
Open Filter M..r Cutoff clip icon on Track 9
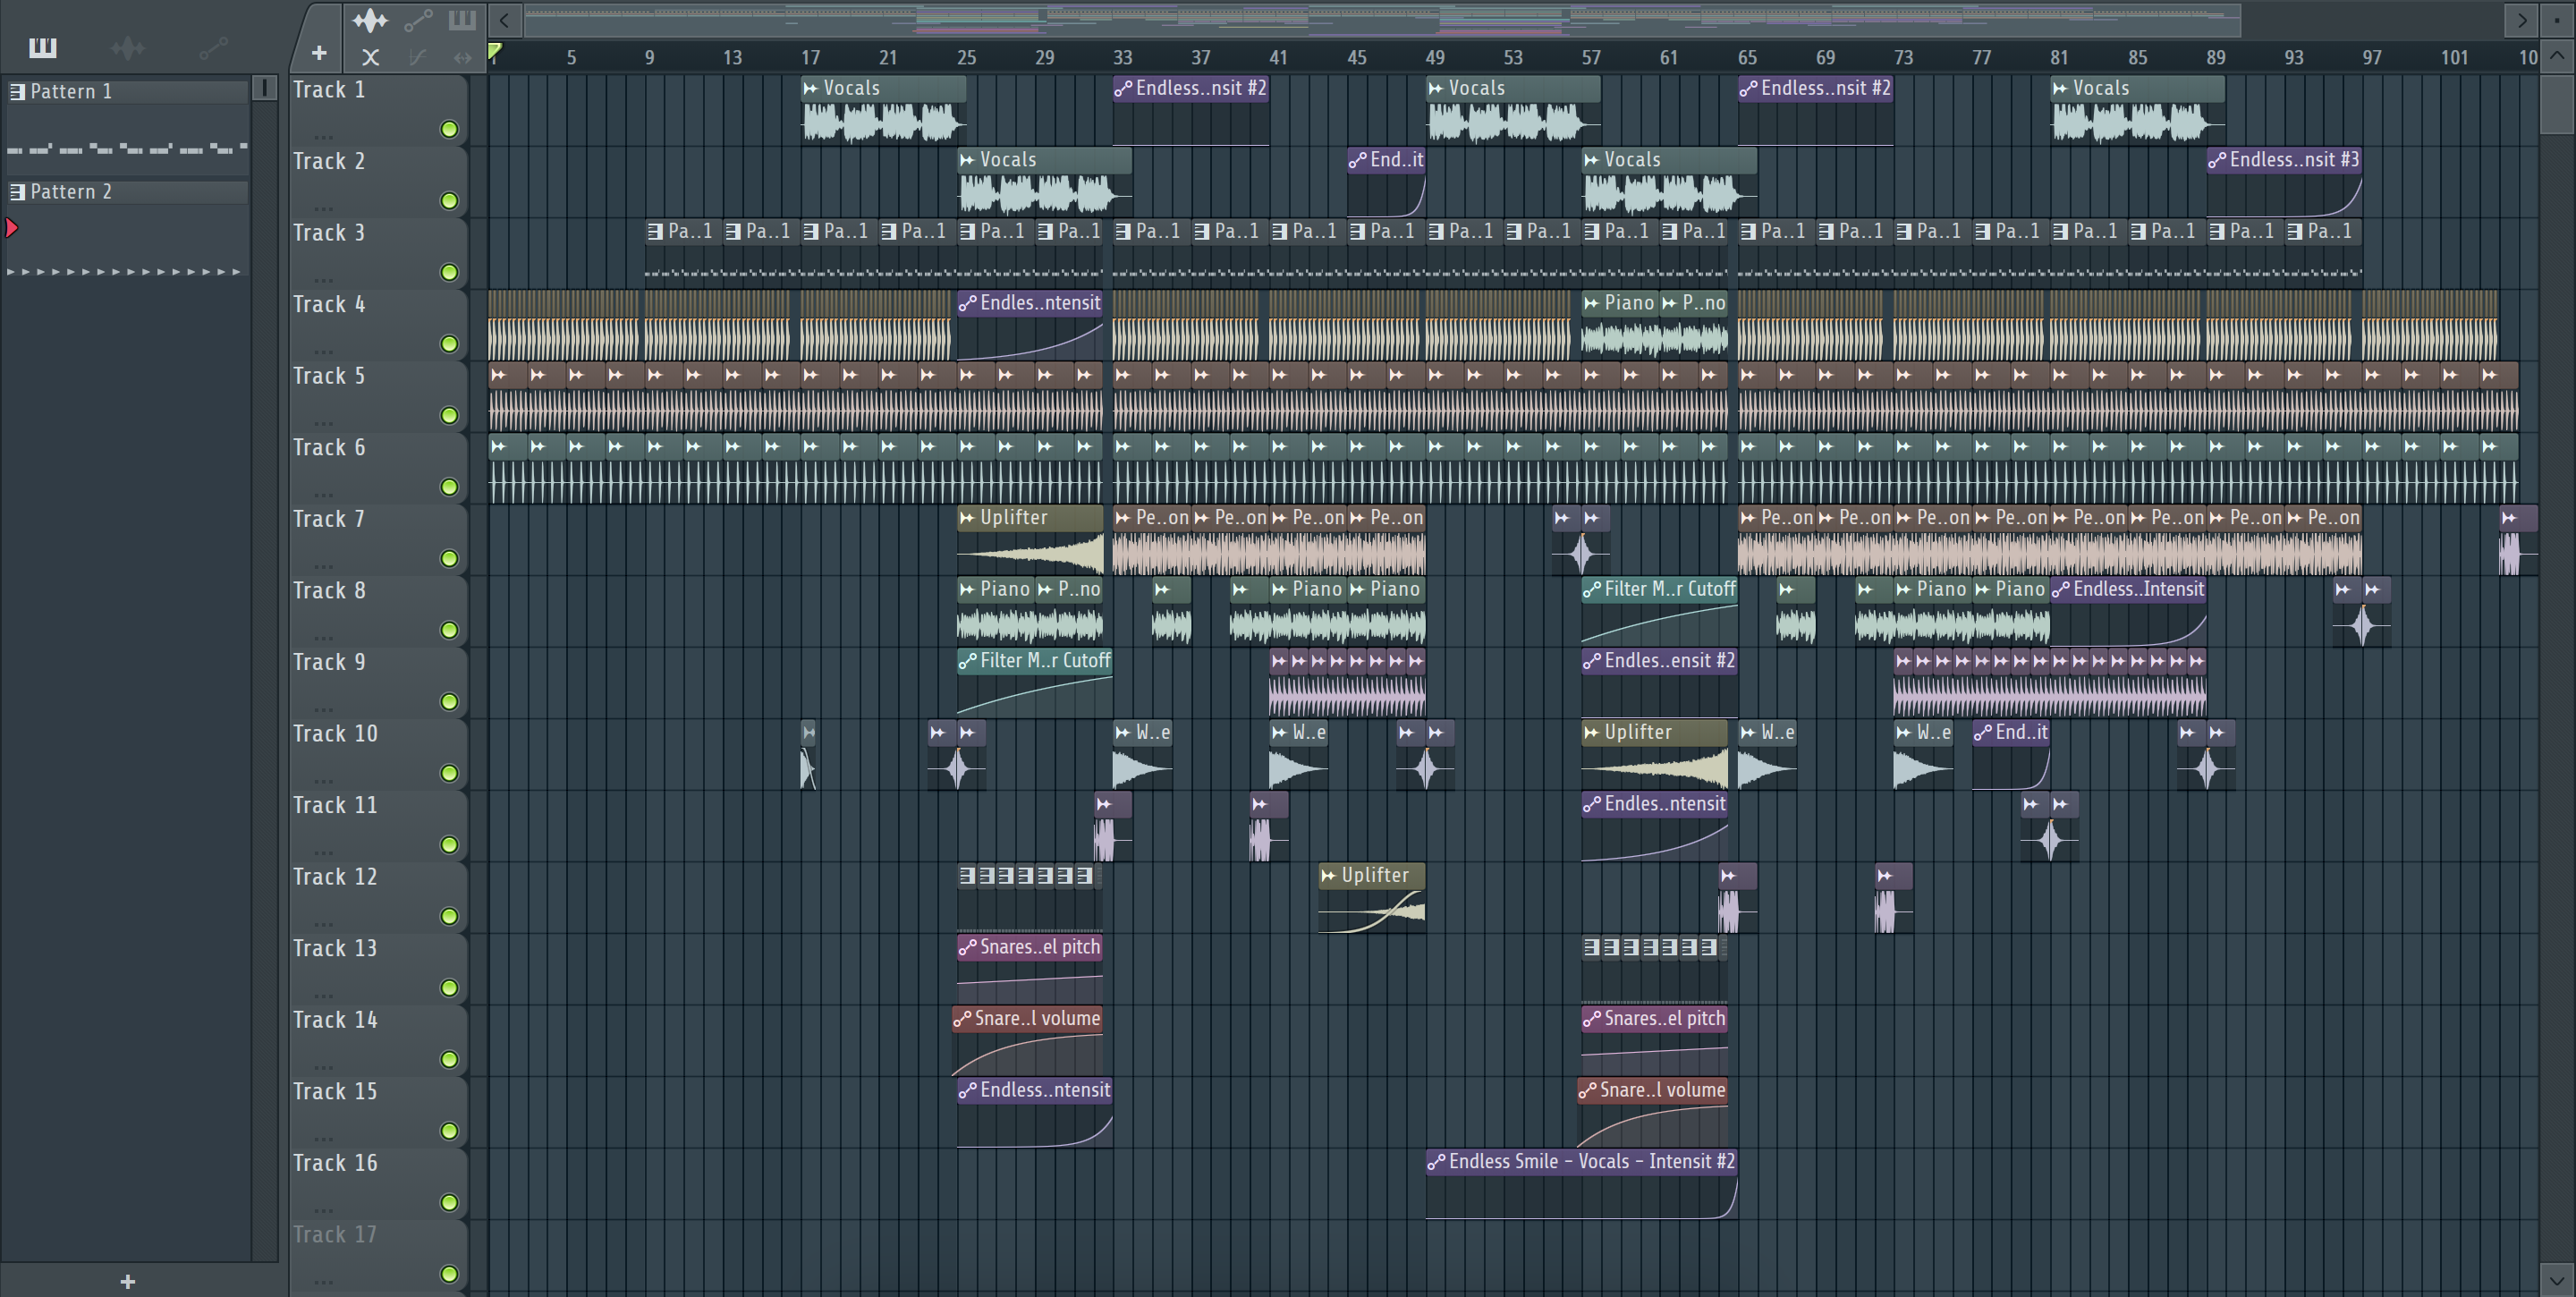pyautogui.click(x=967, y=661)
